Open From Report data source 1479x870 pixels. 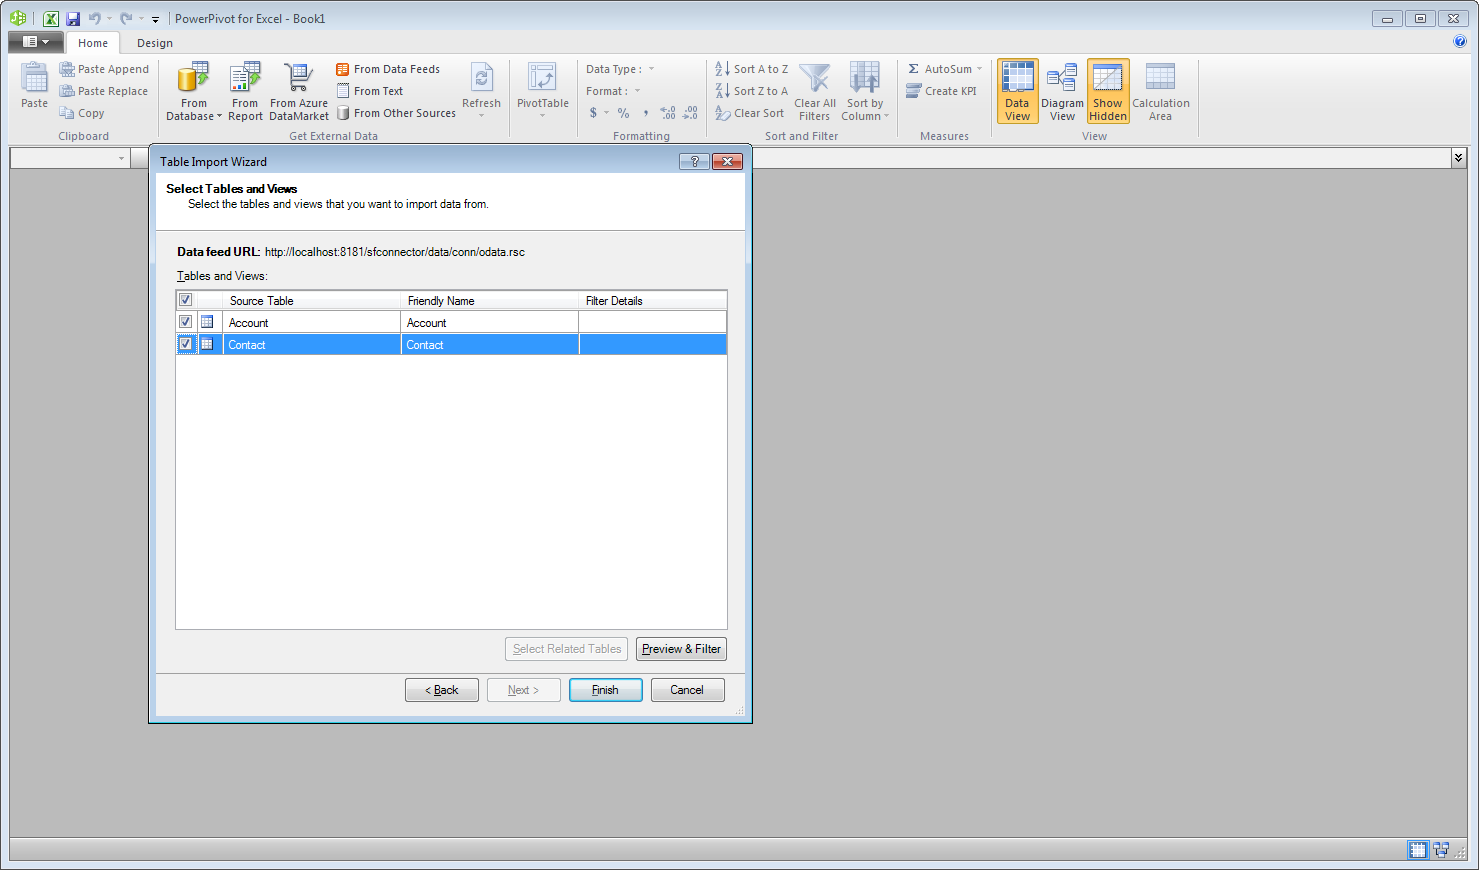coord(244,90)
